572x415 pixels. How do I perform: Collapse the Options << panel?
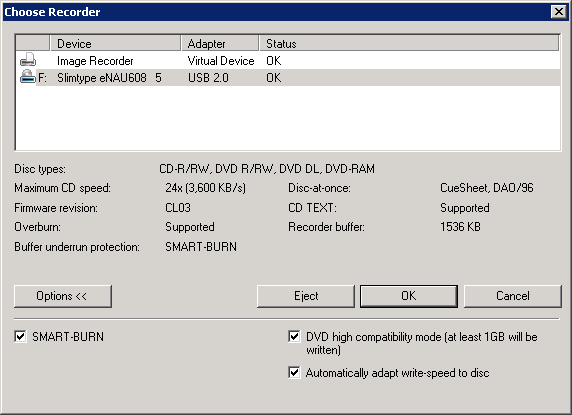pyautogui.click(x=63, y=296)
